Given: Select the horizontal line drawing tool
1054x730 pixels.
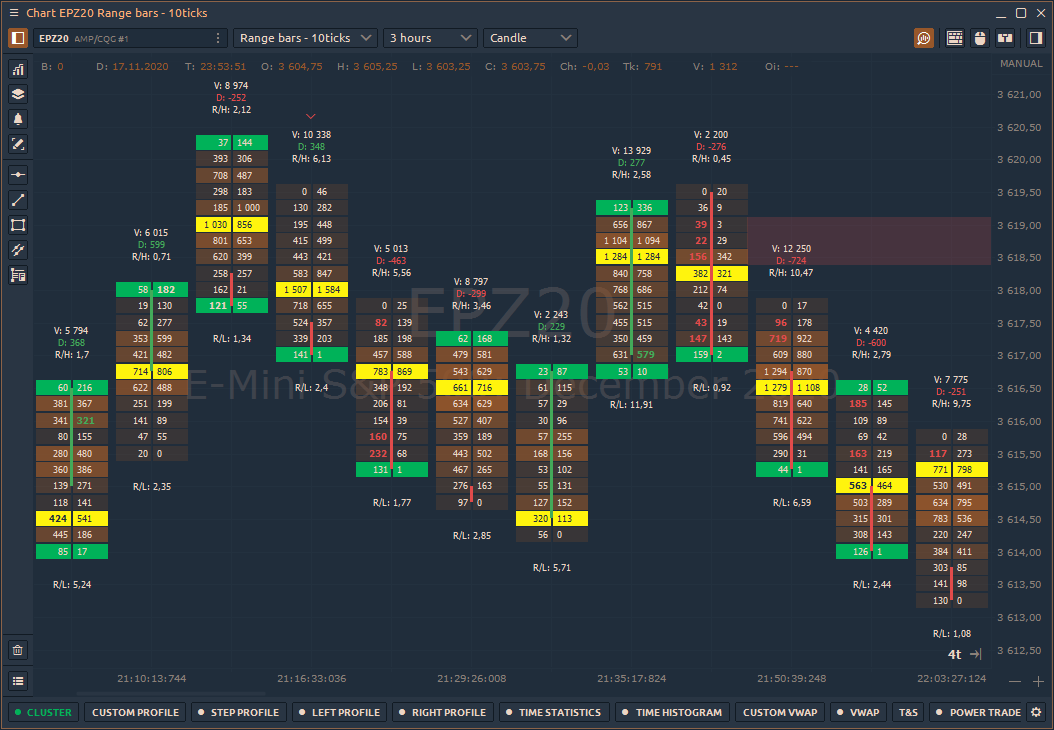Looking at the screenshot, I should pos(18,174).
